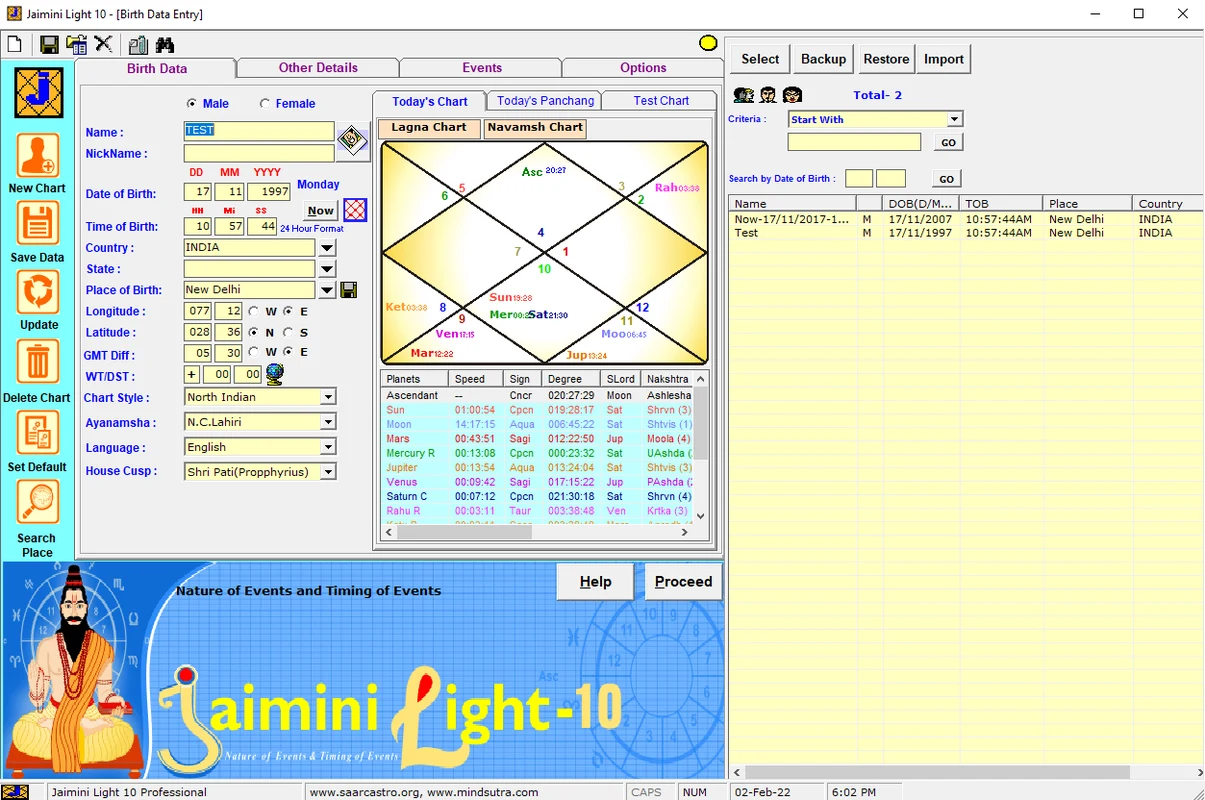Viewport: 1205px width, 800px height.
Task: Click the crossed-square chart icon beside Now
Action: coord(355,210)
